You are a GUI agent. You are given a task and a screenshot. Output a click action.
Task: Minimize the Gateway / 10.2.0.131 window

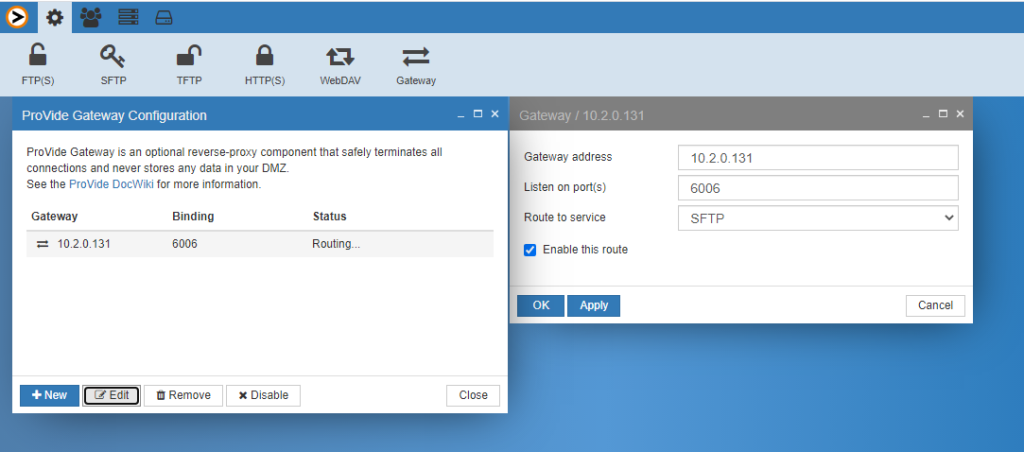(x=926, y=115)
